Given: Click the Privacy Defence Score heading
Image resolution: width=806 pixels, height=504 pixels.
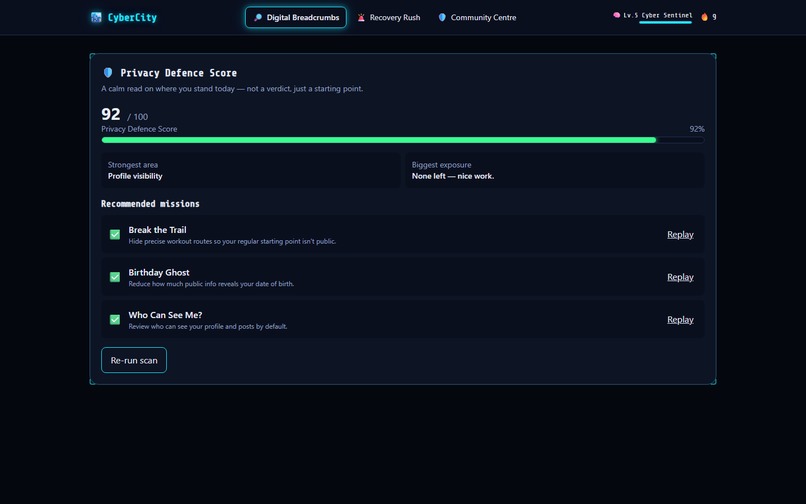Looking at the screenshot, I should tap(178, 73).
